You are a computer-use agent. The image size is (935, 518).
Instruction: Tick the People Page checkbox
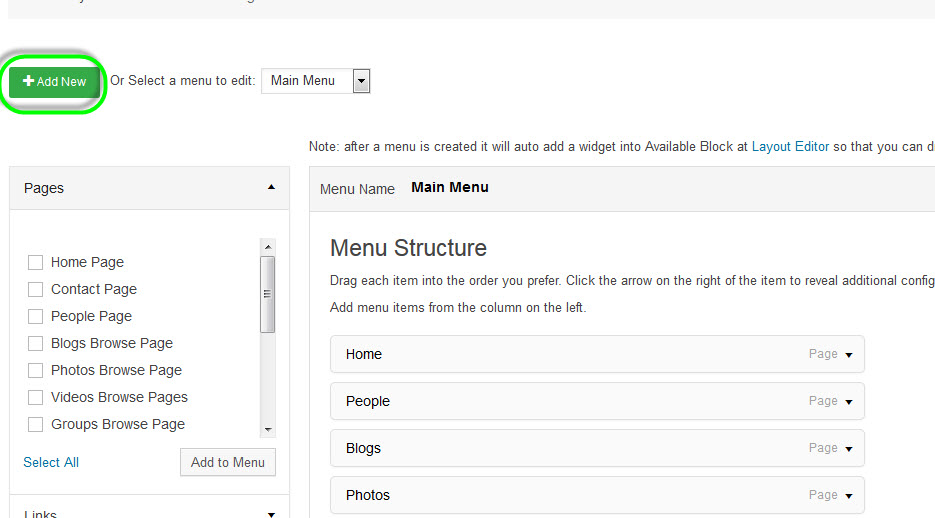[36, 316]
